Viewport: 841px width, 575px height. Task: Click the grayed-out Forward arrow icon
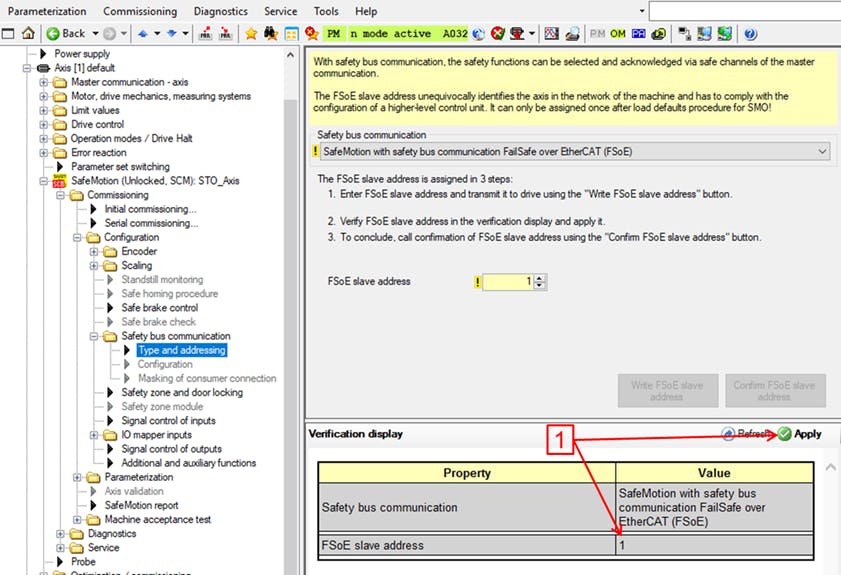click(x=109, y=34)
